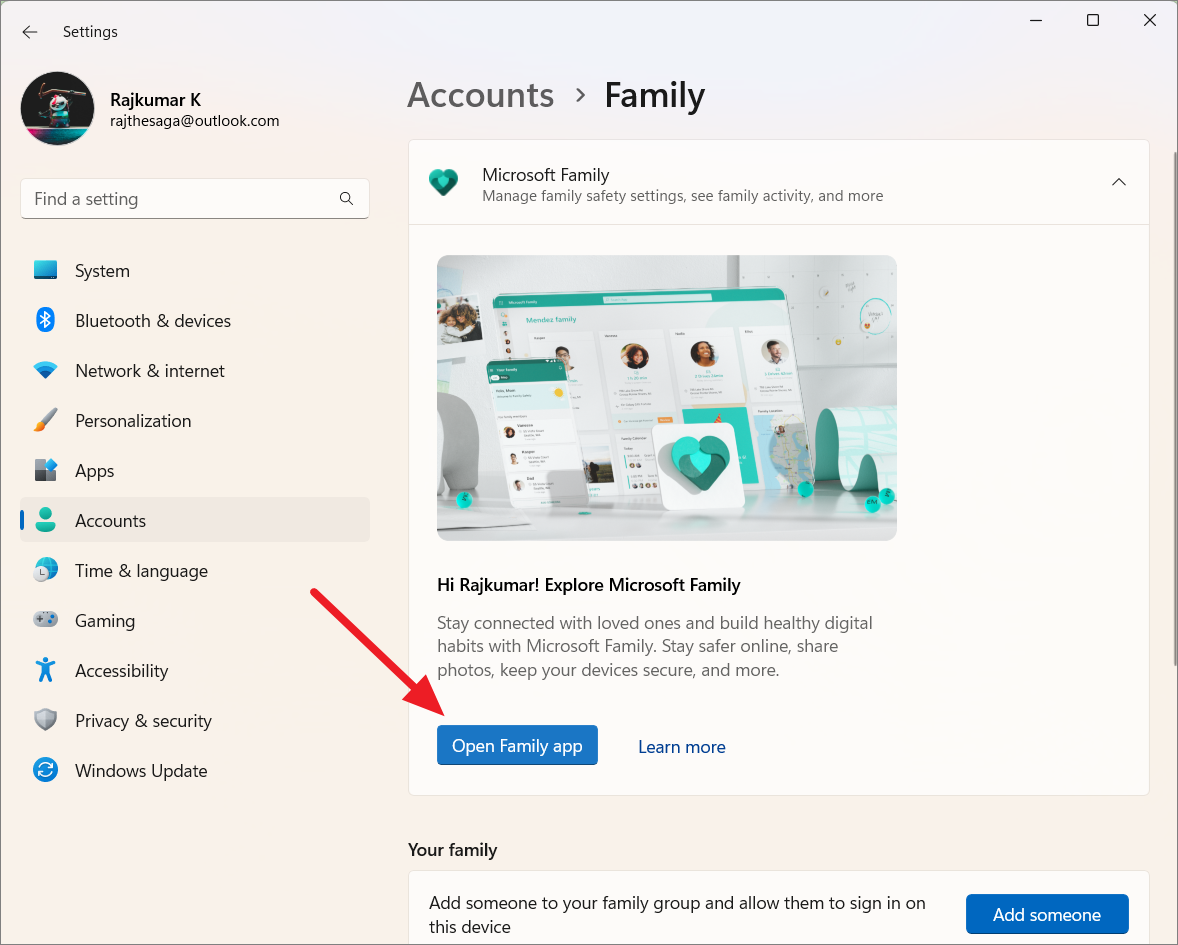
Task: Click Accounts in the breadcrumb
Action: click(480, 95)
